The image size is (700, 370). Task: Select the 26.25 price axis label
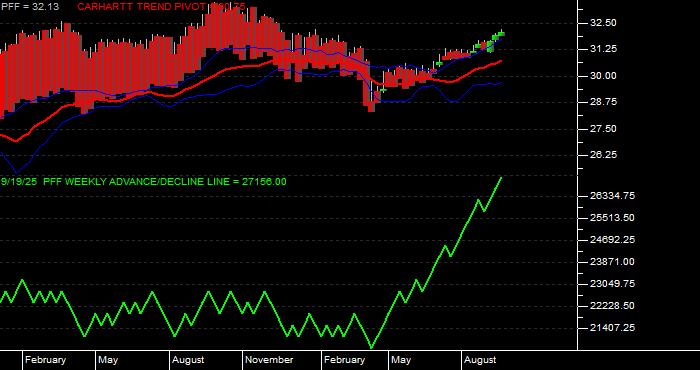[603, 155]
